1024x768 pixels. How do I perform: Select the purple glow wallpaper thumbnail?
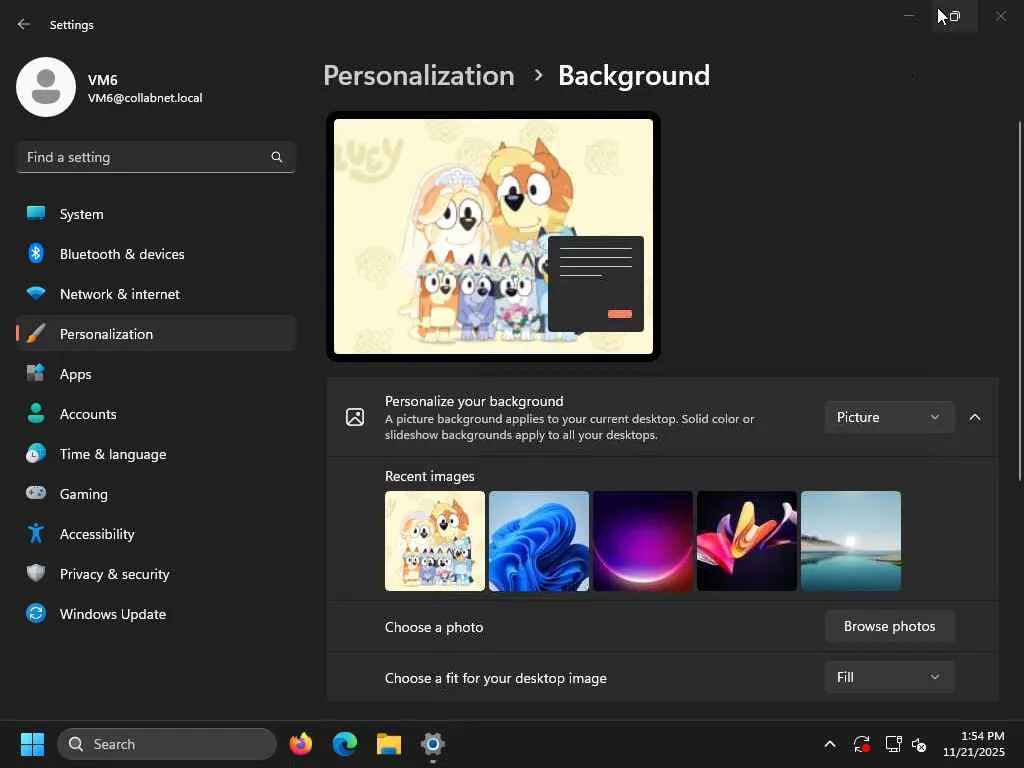click(x=643, y=541)
